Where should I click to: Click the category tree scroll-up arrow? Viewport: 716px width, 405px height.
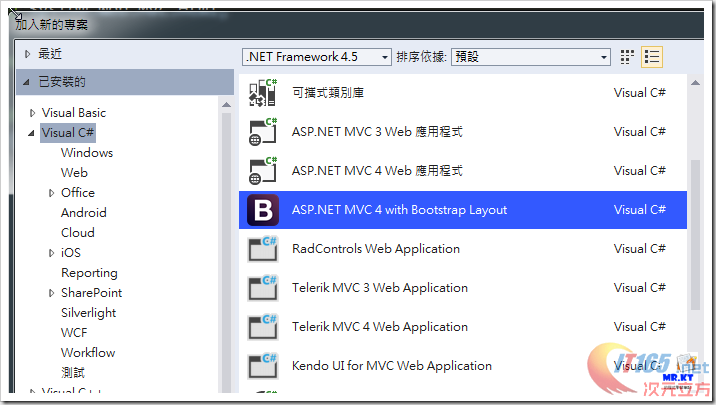pos(226,105)
